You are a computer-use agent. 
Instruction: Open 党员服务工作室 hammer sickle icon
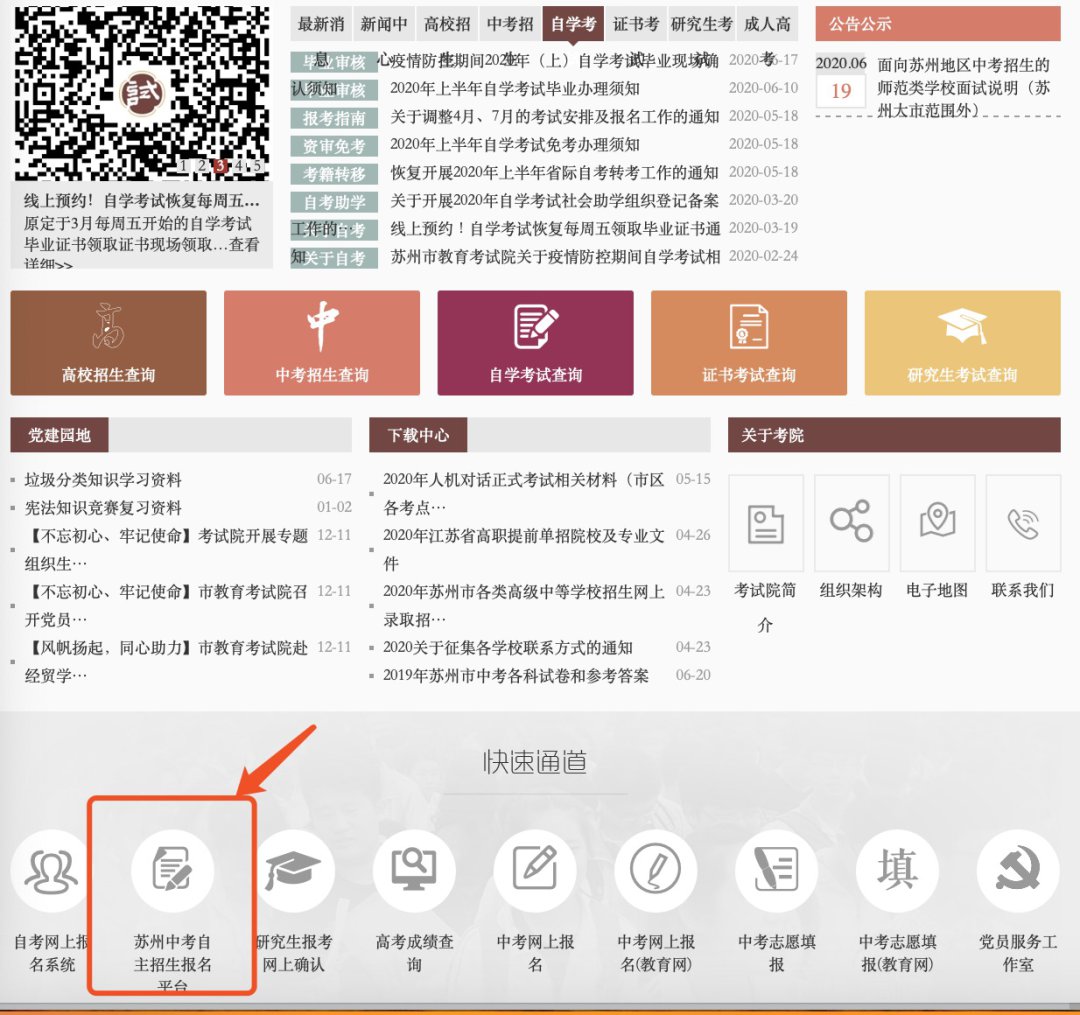point(1018,870)
